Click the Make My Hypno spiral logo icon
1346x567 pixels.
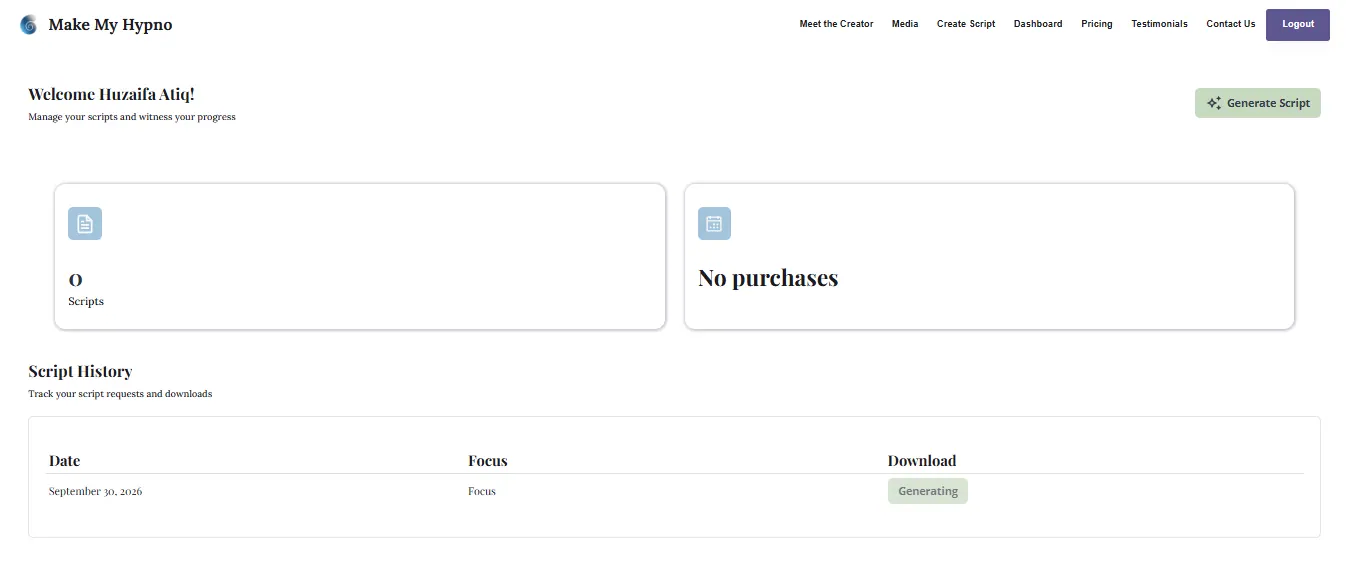[29, 25]
